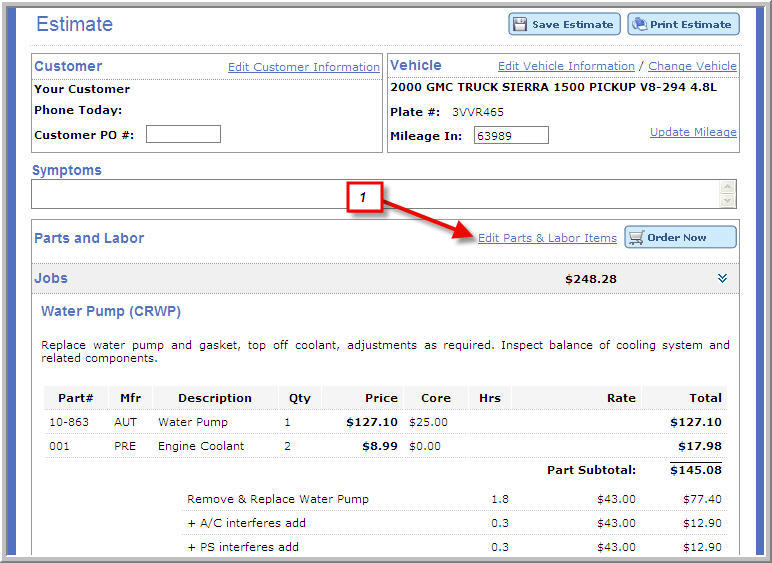Click the Mileage In field showing 63989
The height and width of the screenshot is (563, 772).
tap(511, 136)
